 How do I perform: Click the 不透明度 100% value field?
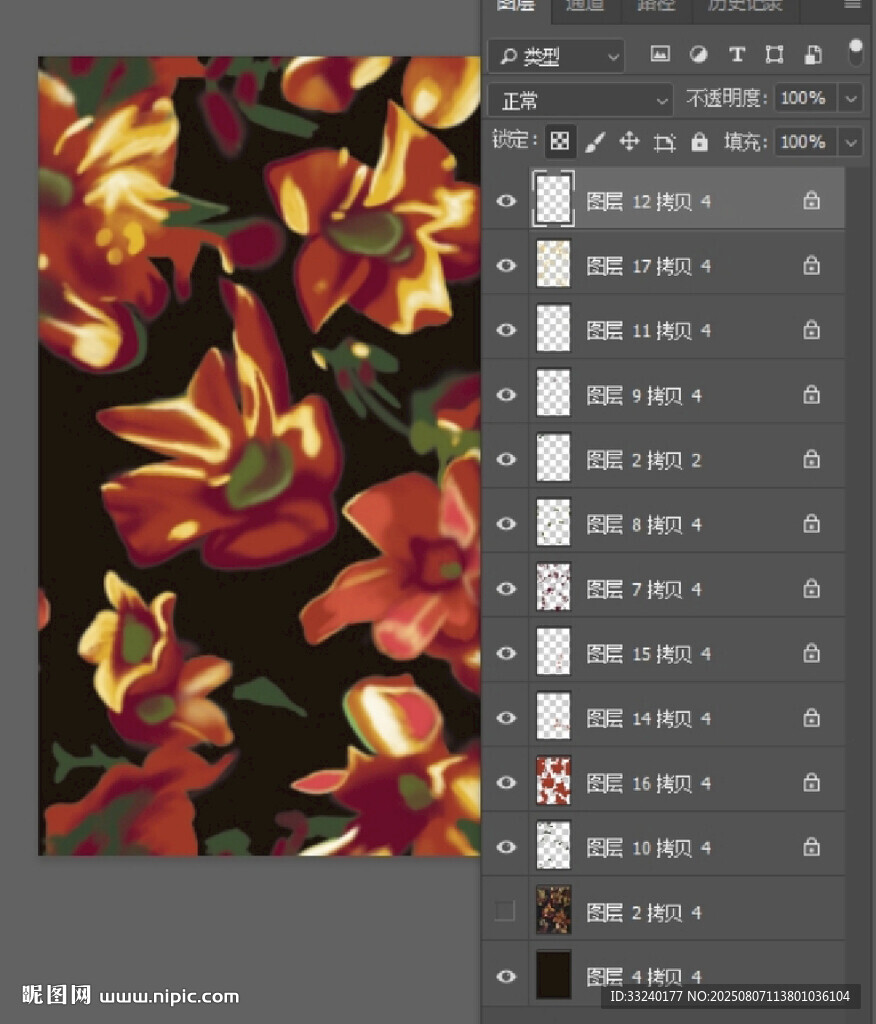[805, 99]
